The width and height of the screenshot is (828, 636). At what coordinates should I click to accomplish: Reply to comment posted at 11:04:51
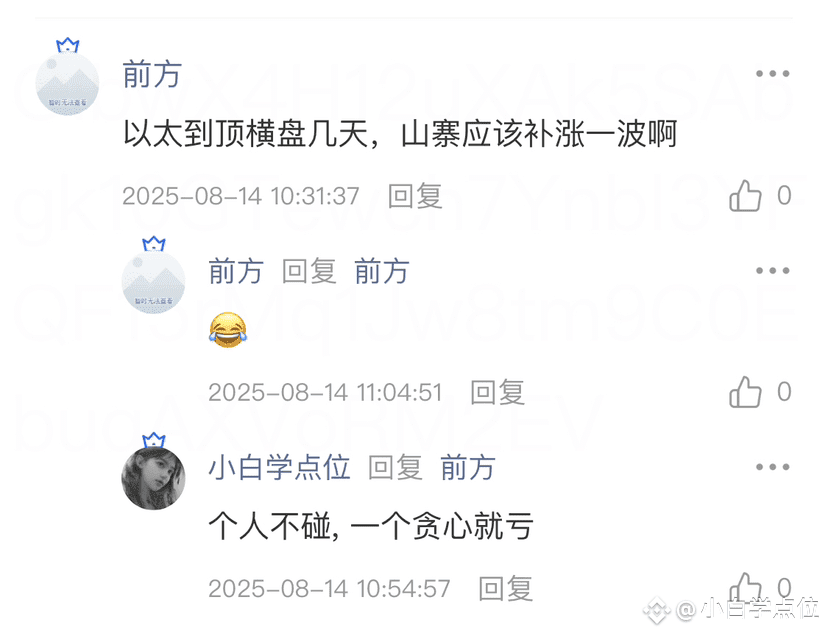tap(497, 392)
